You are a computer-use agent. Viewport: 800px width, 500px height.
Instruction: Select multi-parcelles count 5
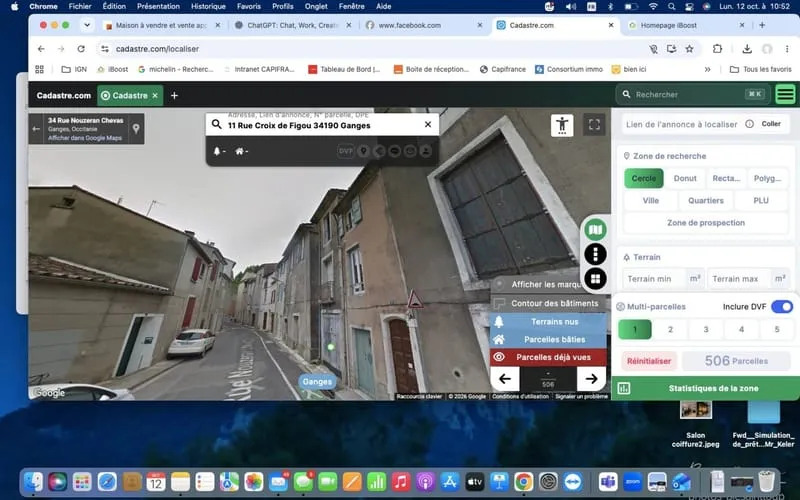[x=777, y=329]
